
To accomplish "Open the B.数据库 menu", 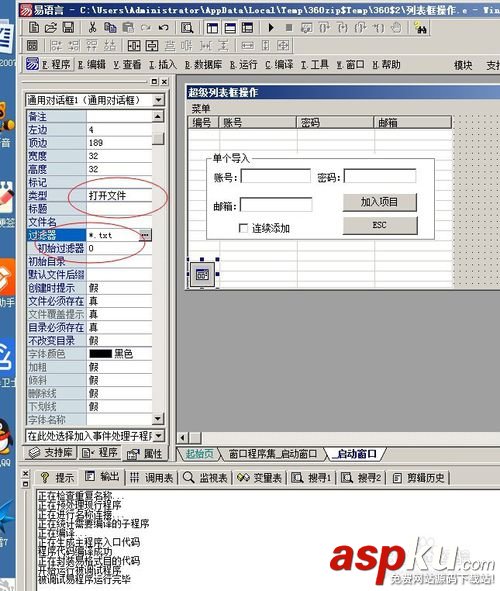I will point(203,64).
